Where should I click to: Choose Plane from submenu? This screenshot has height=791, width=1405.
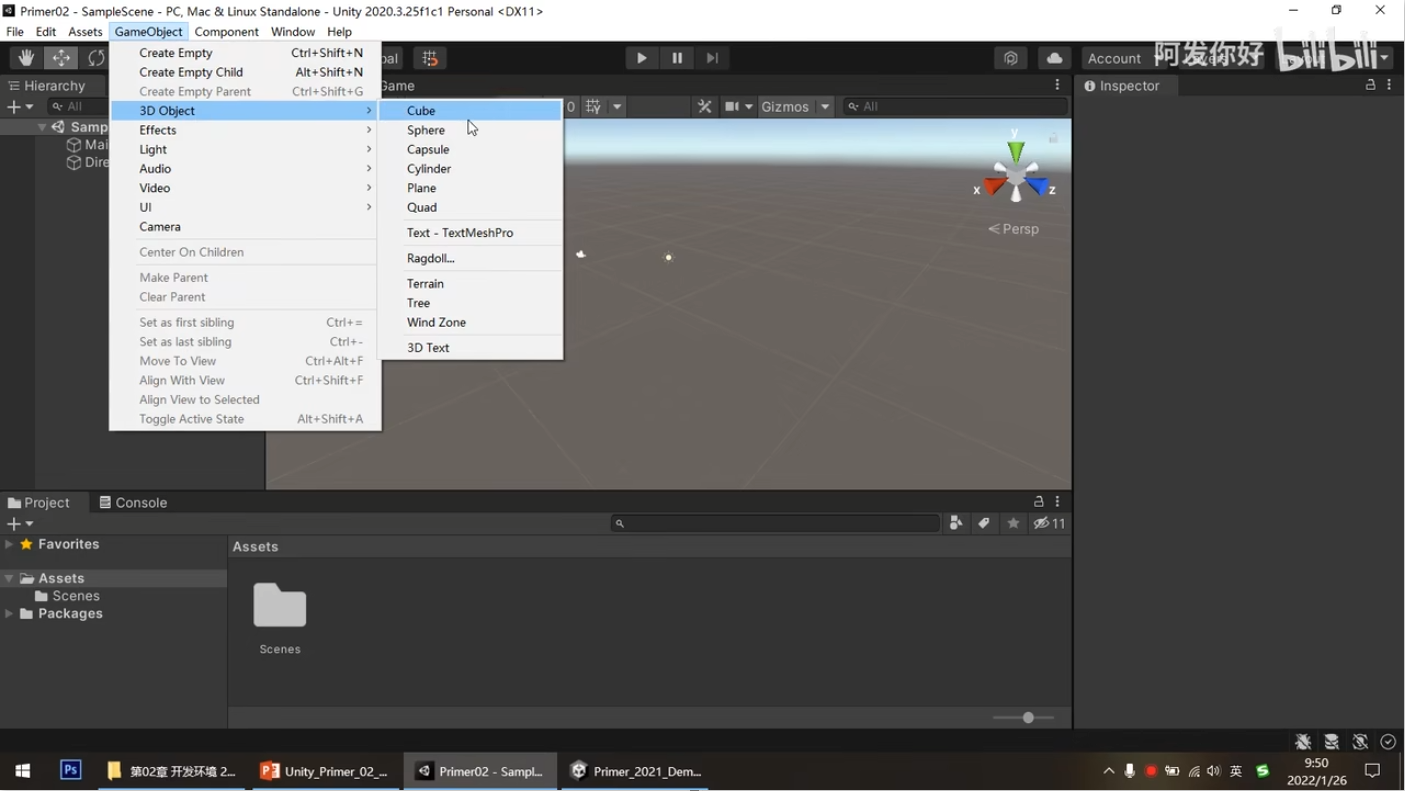470,188
